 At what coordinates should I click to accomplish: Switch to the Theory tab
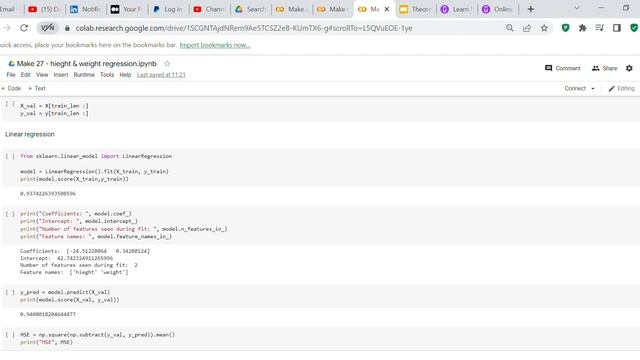(x=415, y=9)
